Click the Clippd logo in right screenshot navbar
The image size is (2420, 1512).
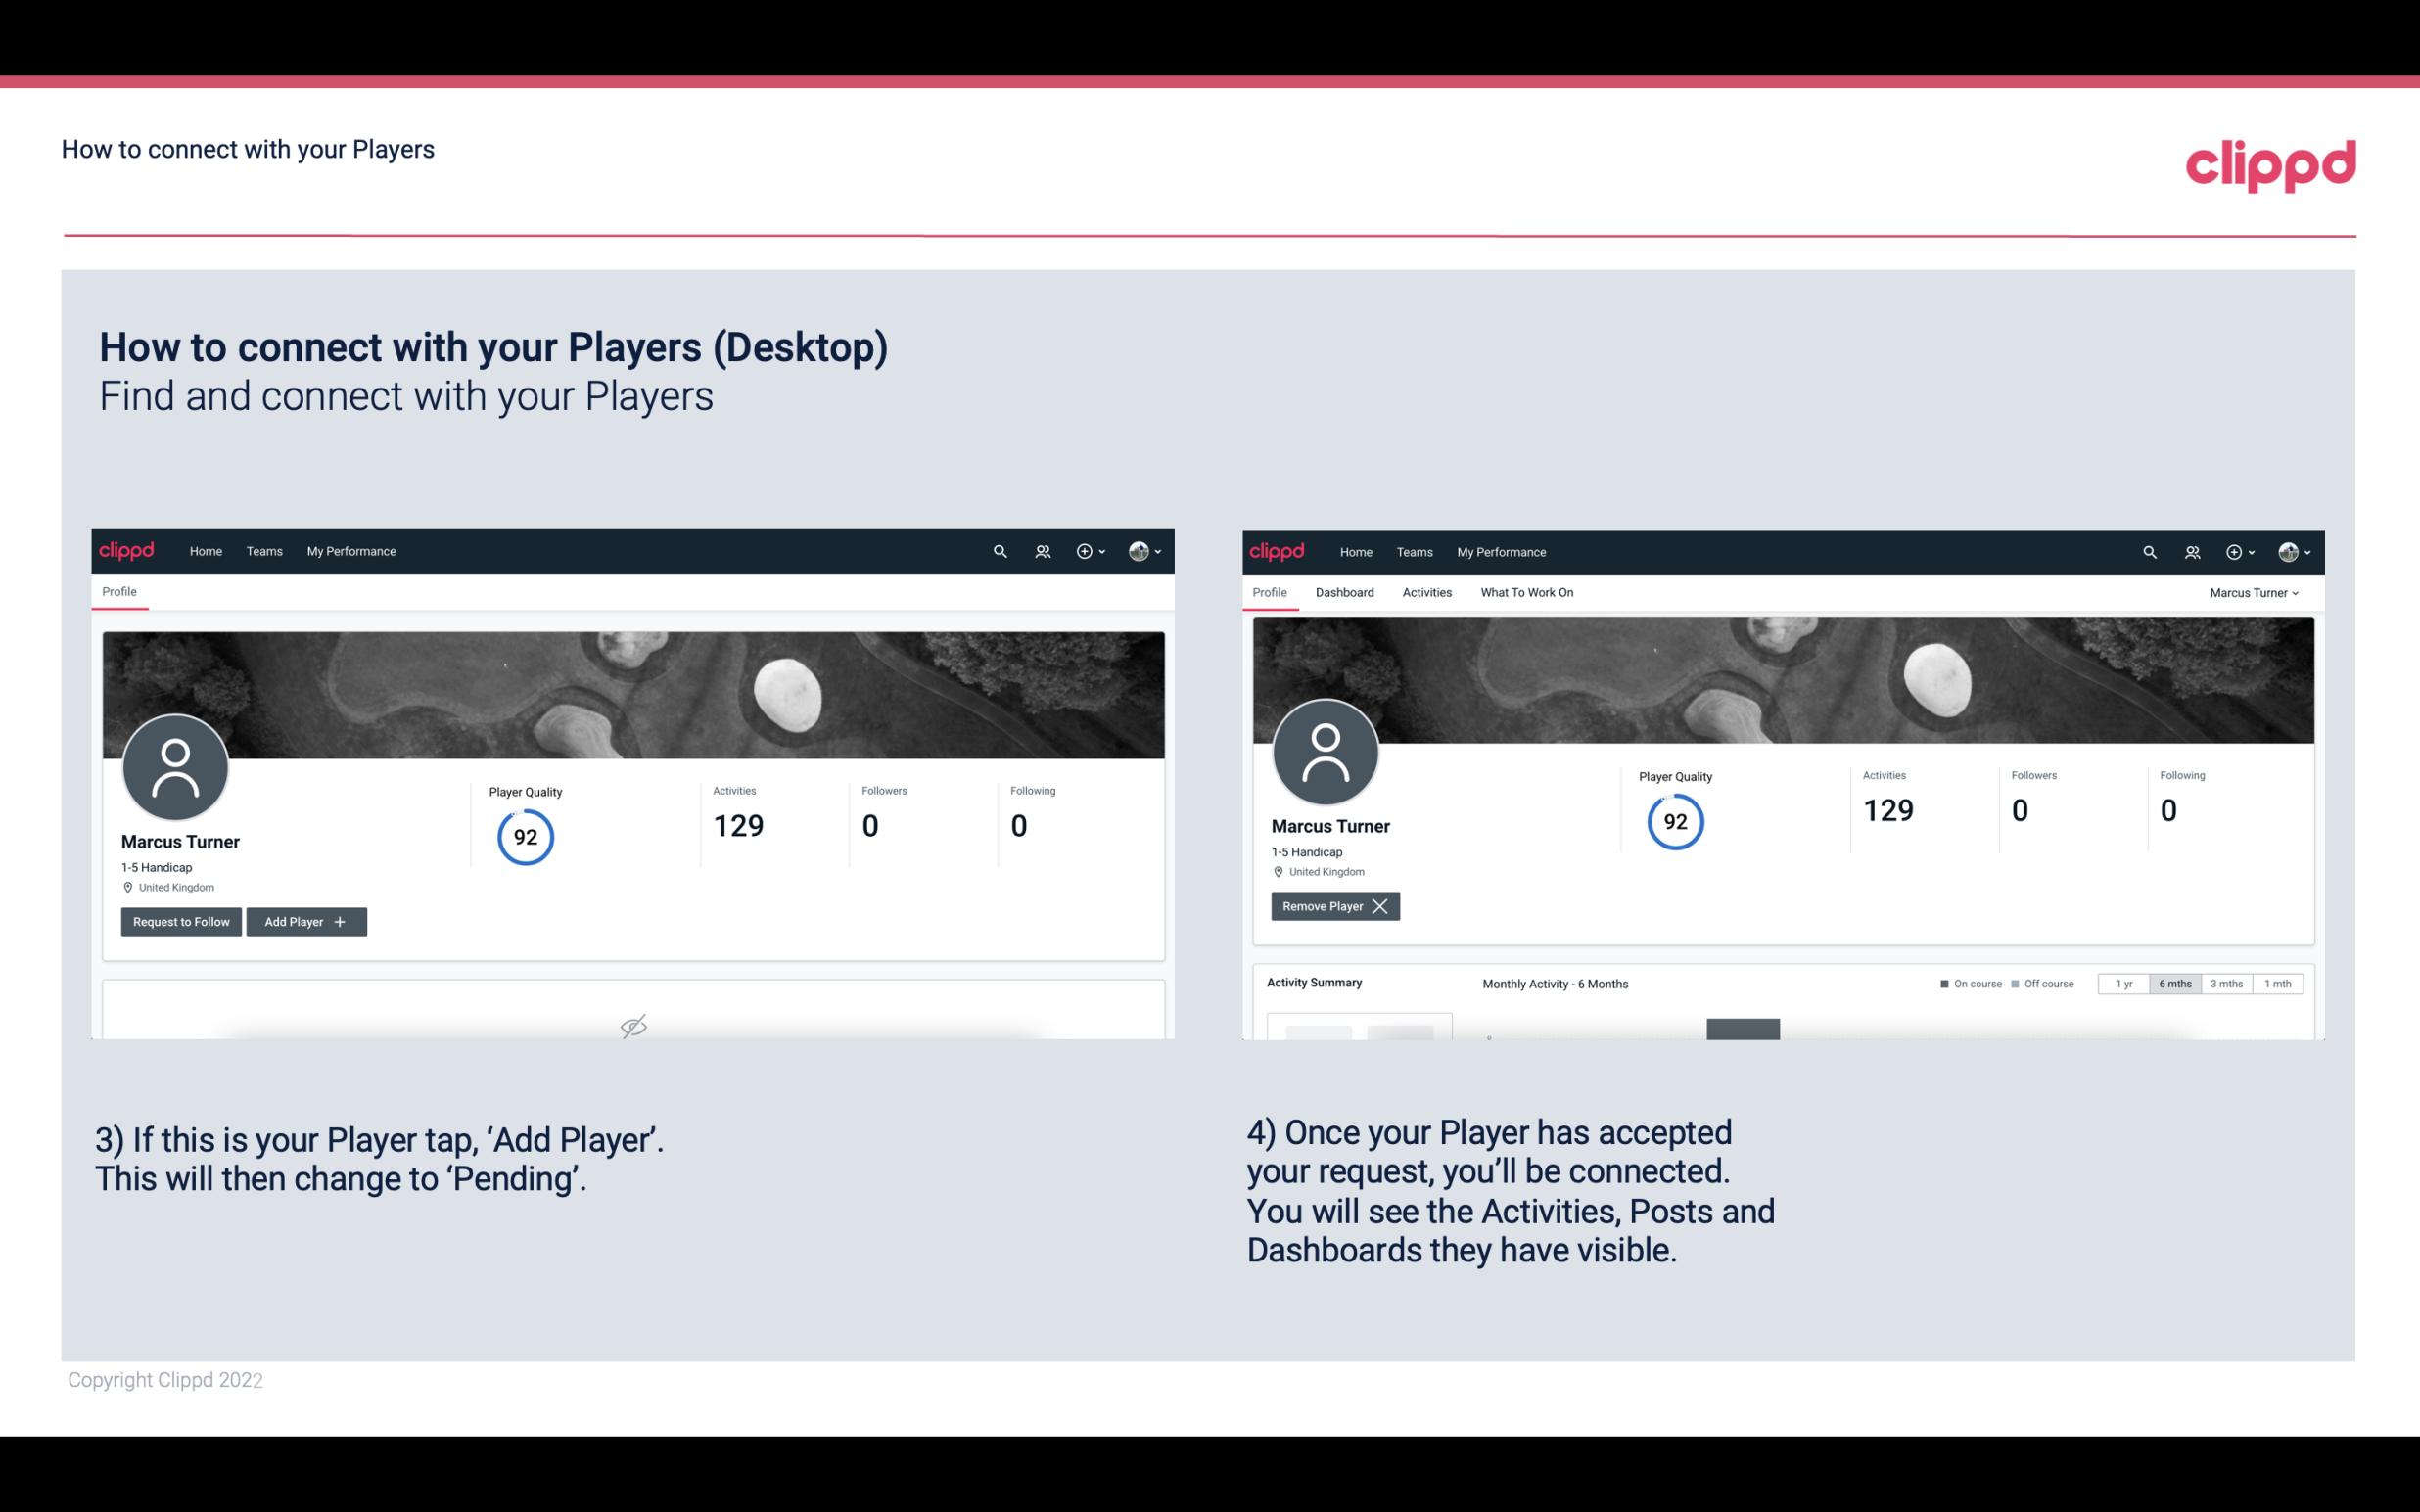(1278, 550)
